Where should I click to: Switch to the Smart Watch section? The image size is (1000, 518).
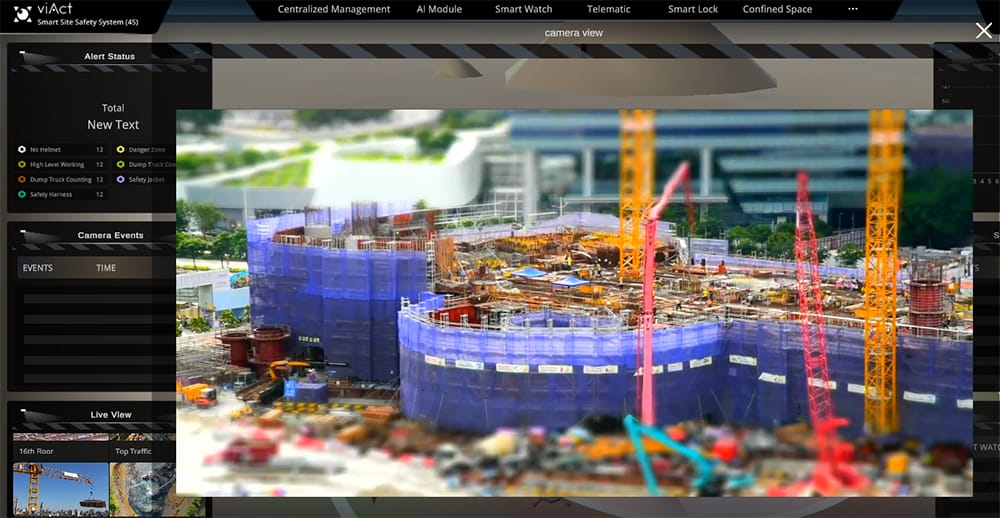point(523,9)
